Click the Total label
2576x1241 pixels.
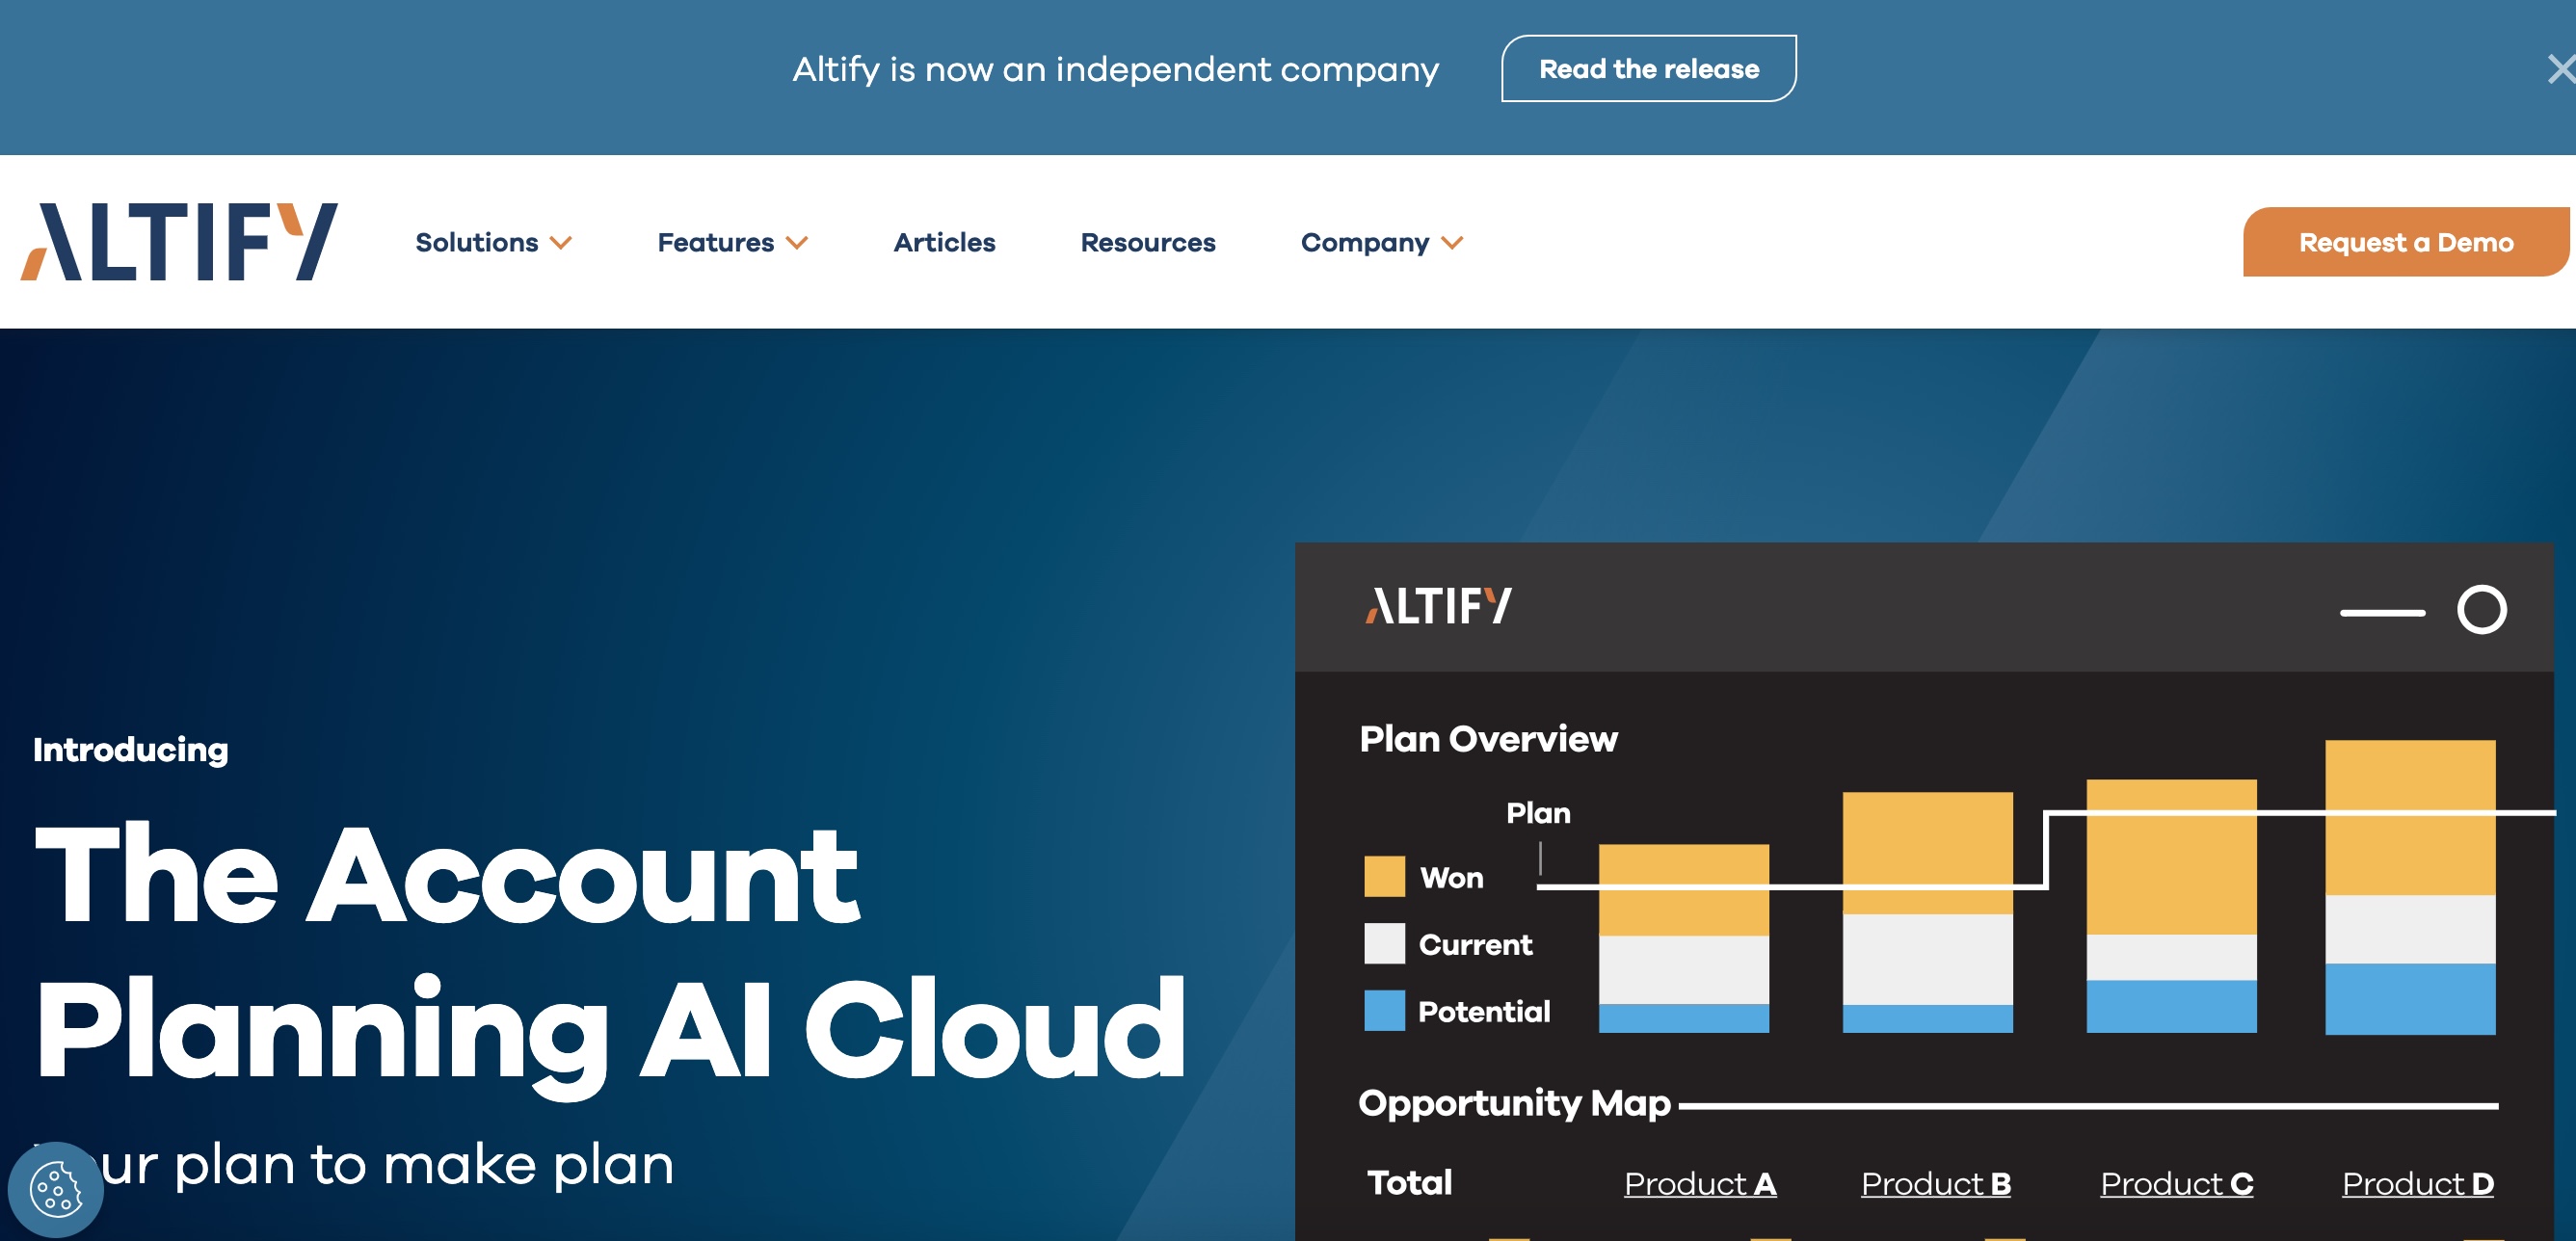coord(1409,1183)
